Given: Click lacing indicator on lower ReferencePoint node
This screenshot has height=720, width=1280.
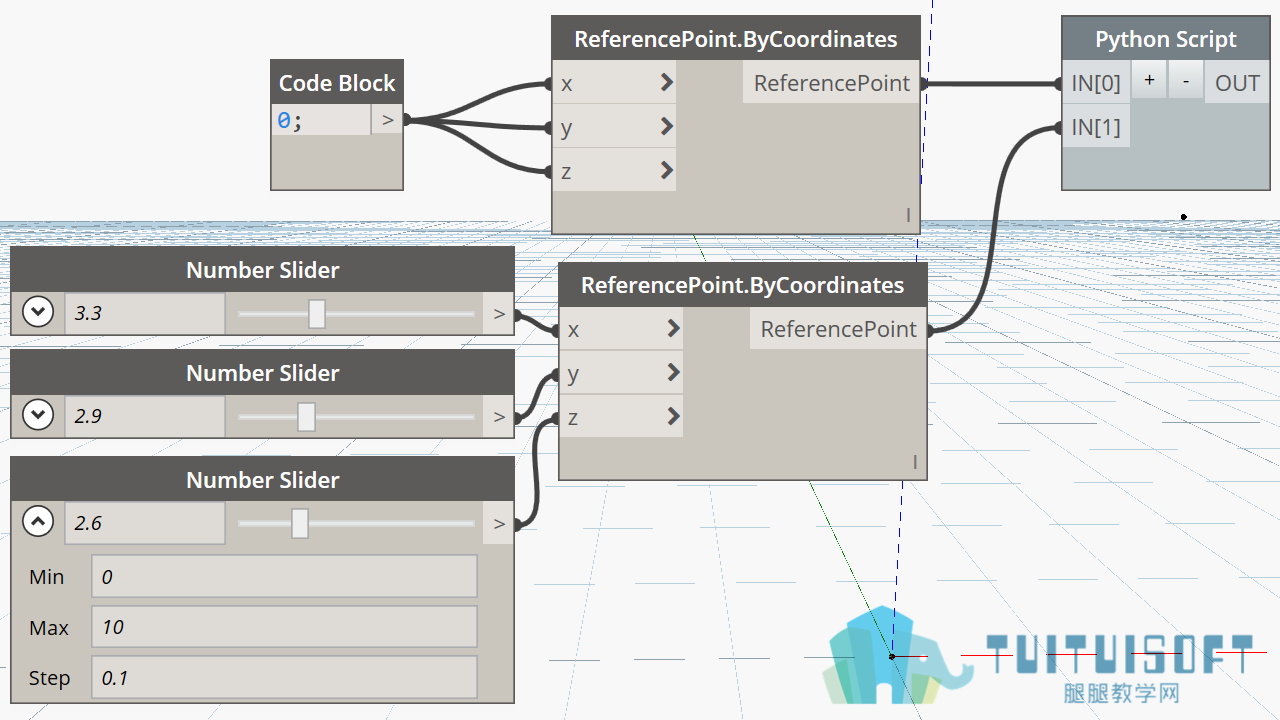Looking at the screenshot, I should pos(914,461).
